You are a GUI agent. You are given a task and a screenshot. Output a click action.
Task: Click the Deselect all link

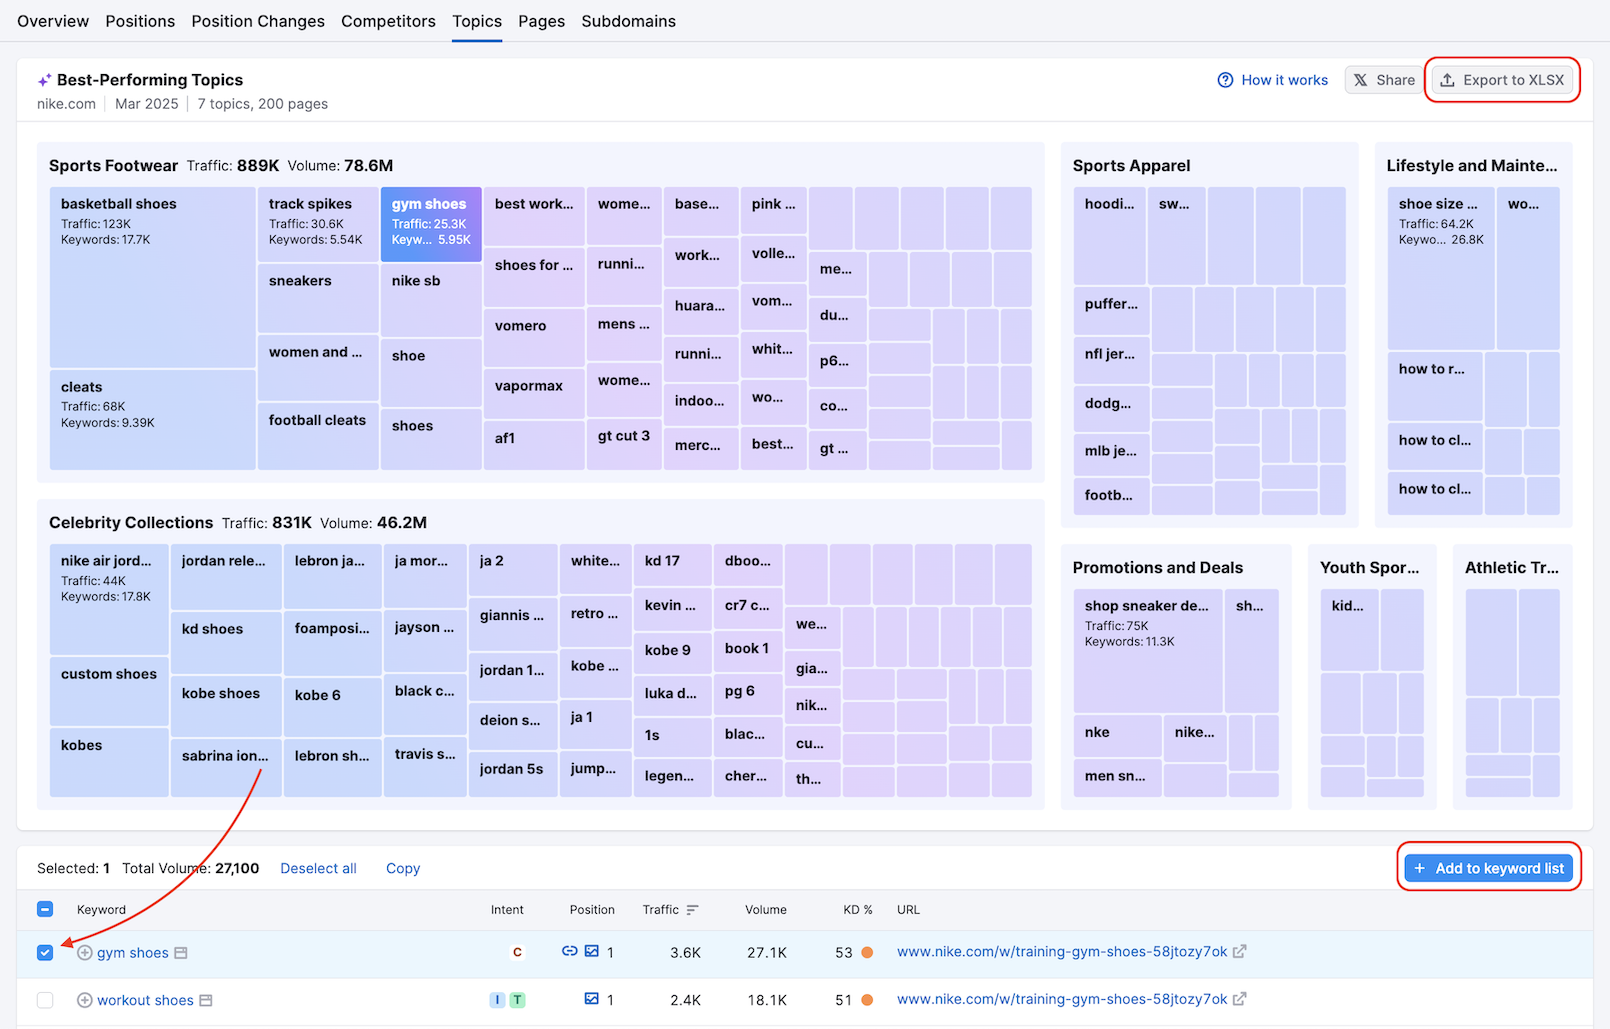point(318,868)
